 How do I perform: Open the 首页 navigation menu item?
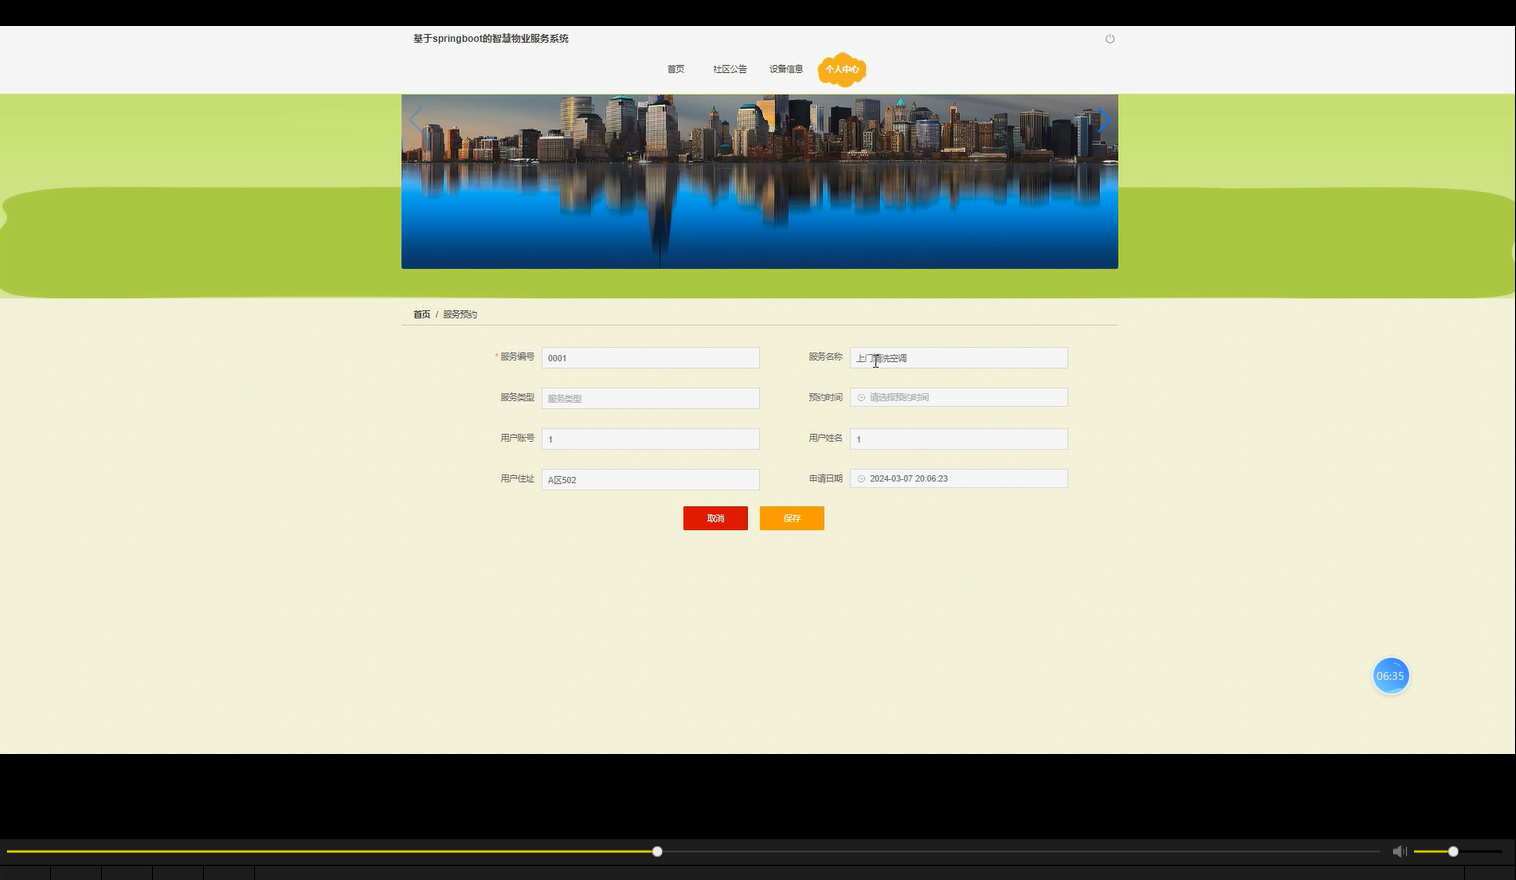(x=675, y=69)
